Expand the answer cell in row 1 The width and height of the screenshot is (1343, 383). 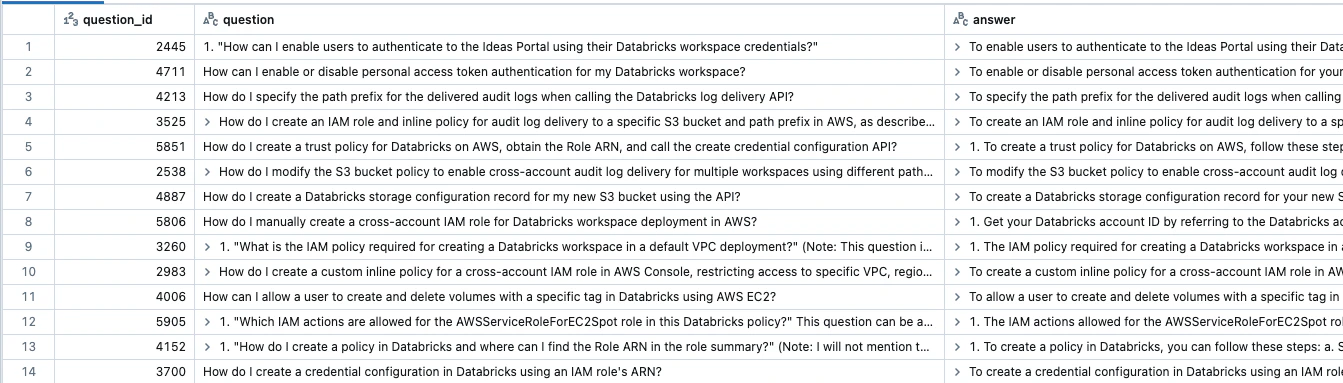pyautogui.click(x=958, y=47)
